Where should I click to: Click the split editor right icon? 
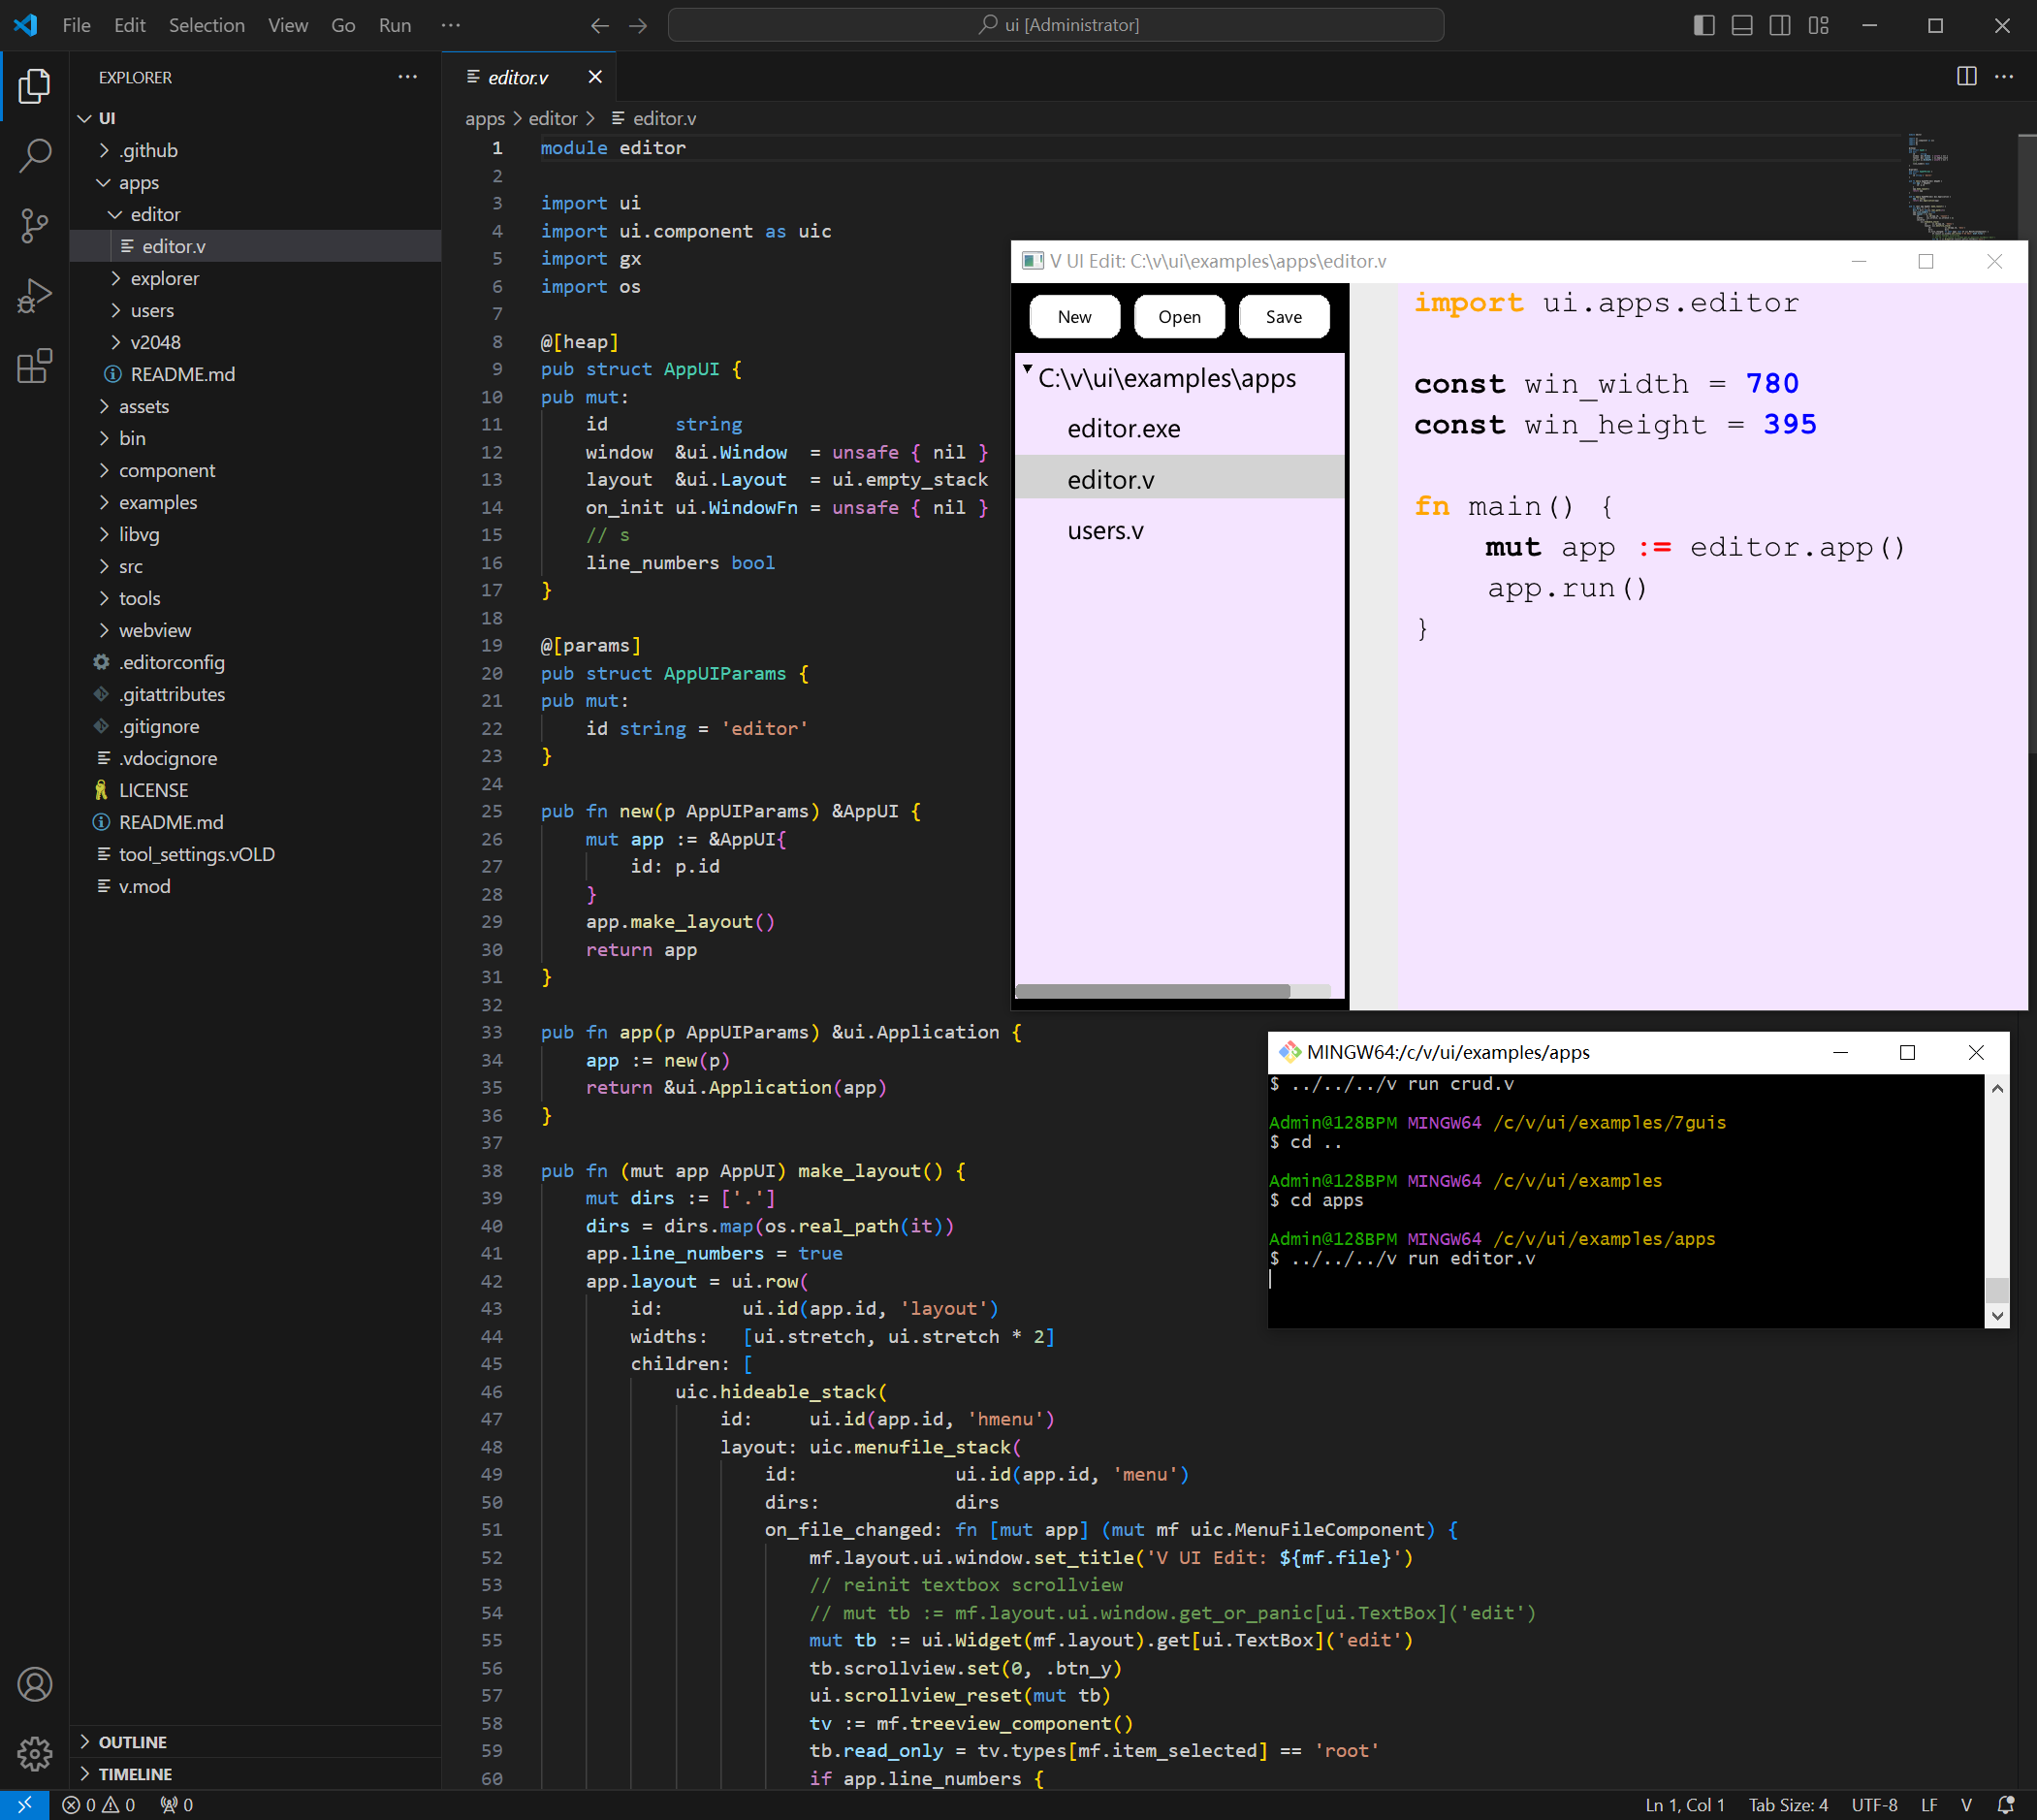tap(1966, 77)
